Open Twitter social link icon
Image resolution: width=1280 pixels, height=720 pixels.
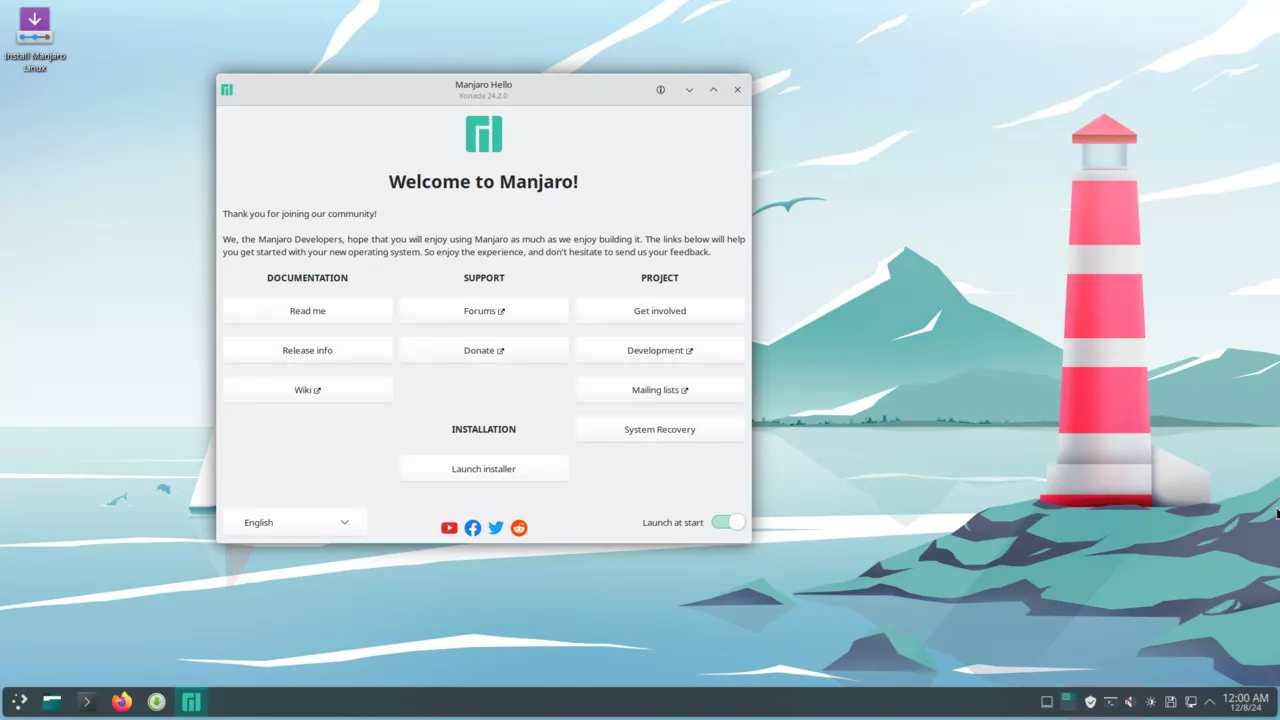pyautogui.click(x=496, y=528)
